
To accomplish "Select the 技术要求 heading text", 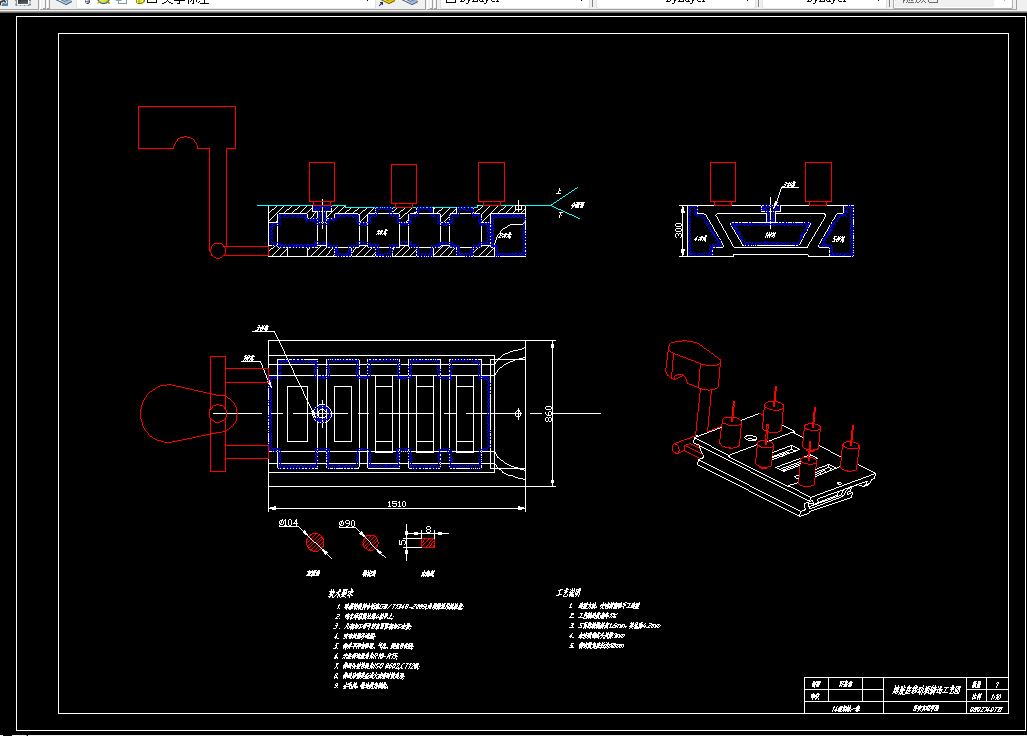I will (x=341, y=593).
